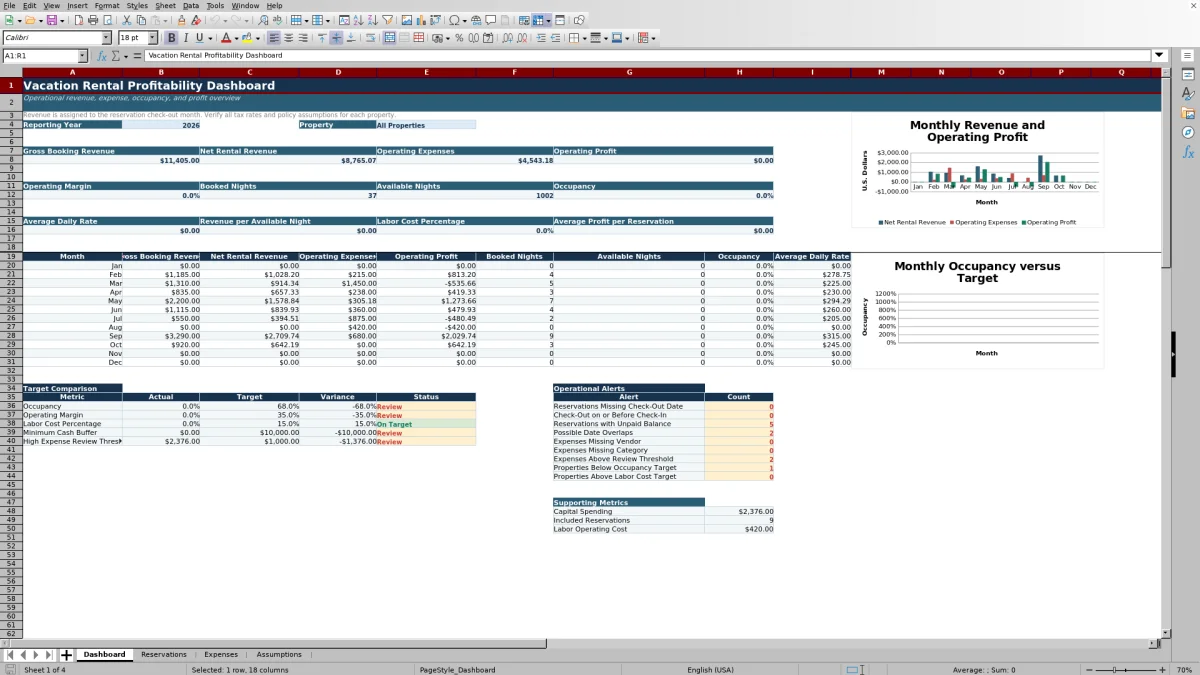
Task: Apply the yellow Background Color swatch
Action: click(248, 38)
